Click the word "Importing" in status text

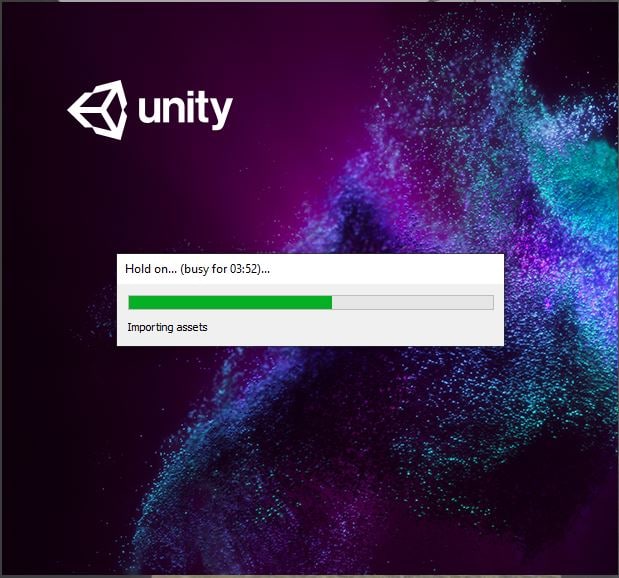pyautogui.click(x=150, y=328)
